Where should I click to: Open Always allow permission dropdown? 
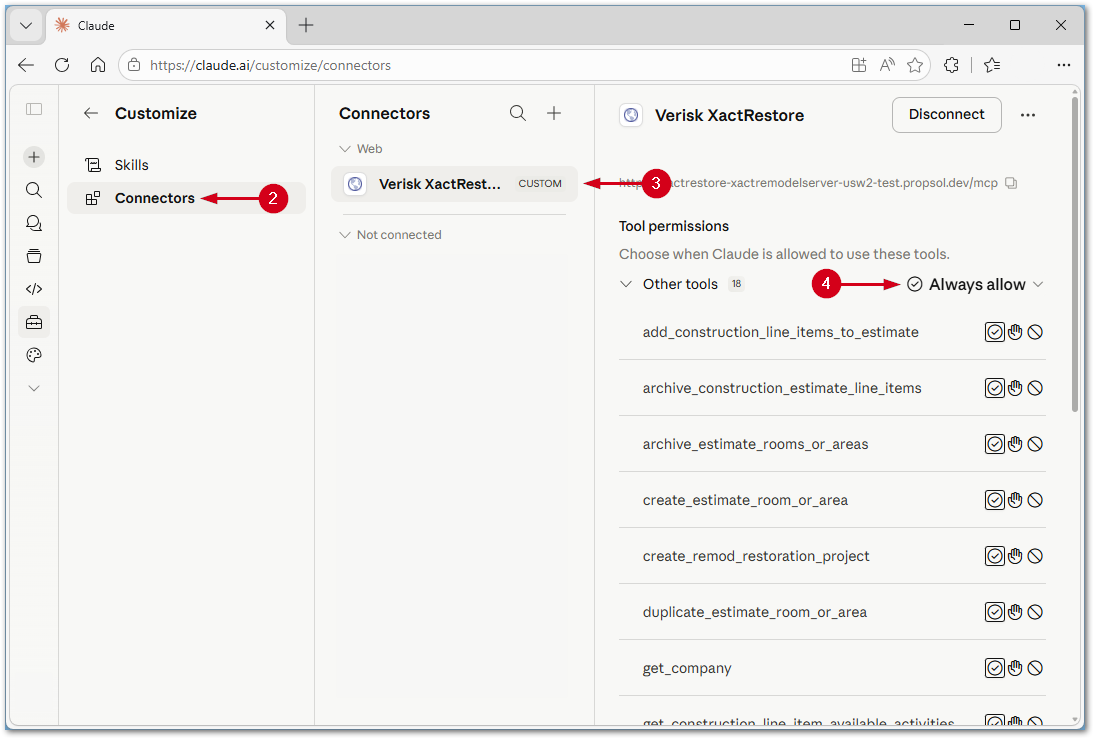pos(975,284)
